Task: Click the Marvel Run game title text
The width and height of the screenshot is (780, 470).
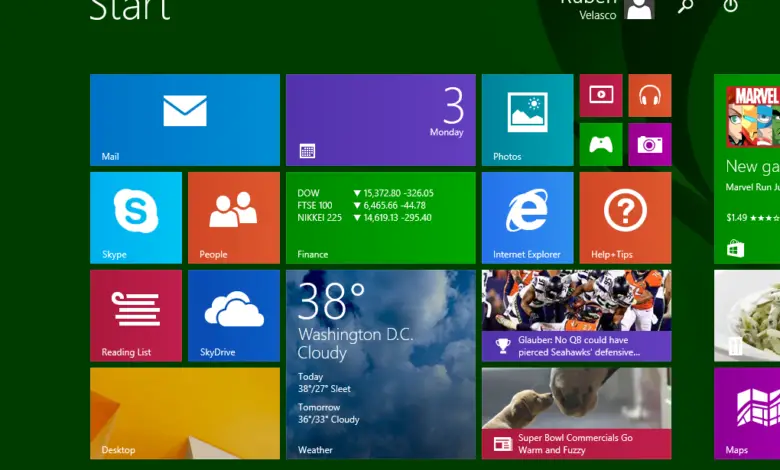Action: click(753, 188)
